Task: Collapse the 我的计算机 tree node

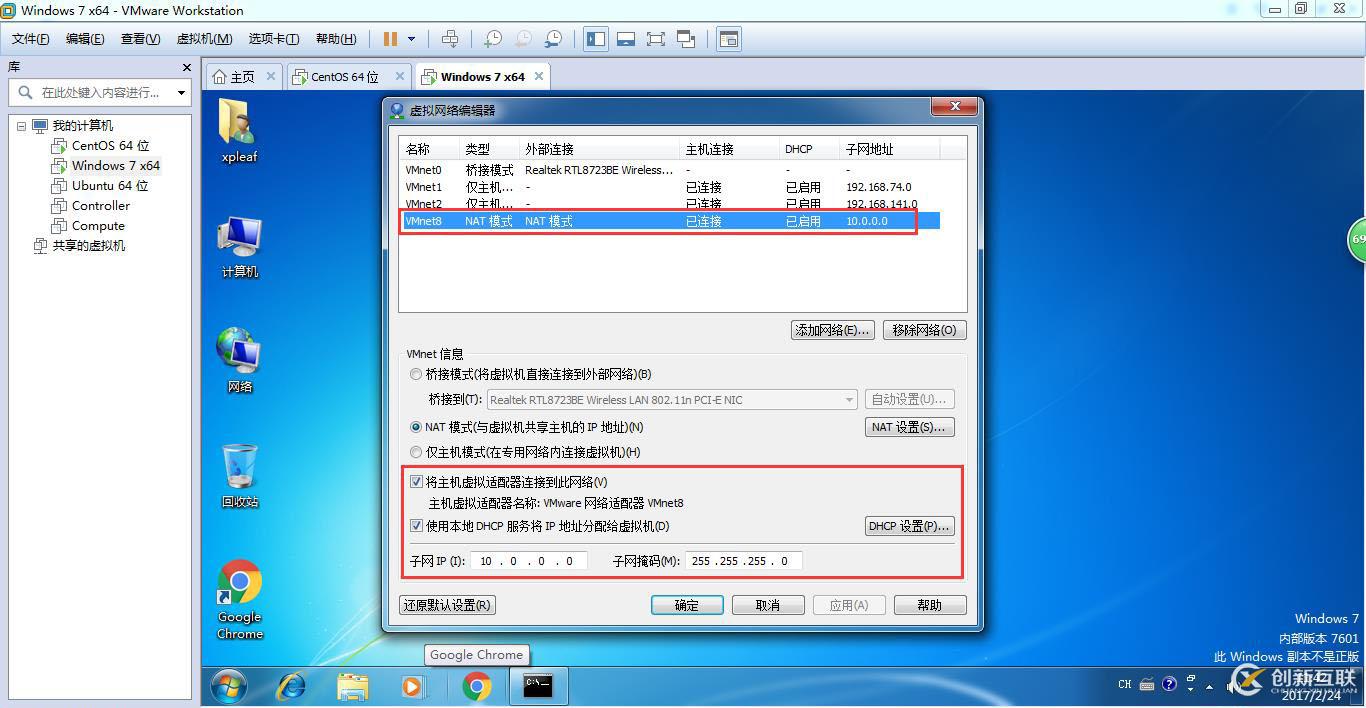Action: click(x=21, y=126)
